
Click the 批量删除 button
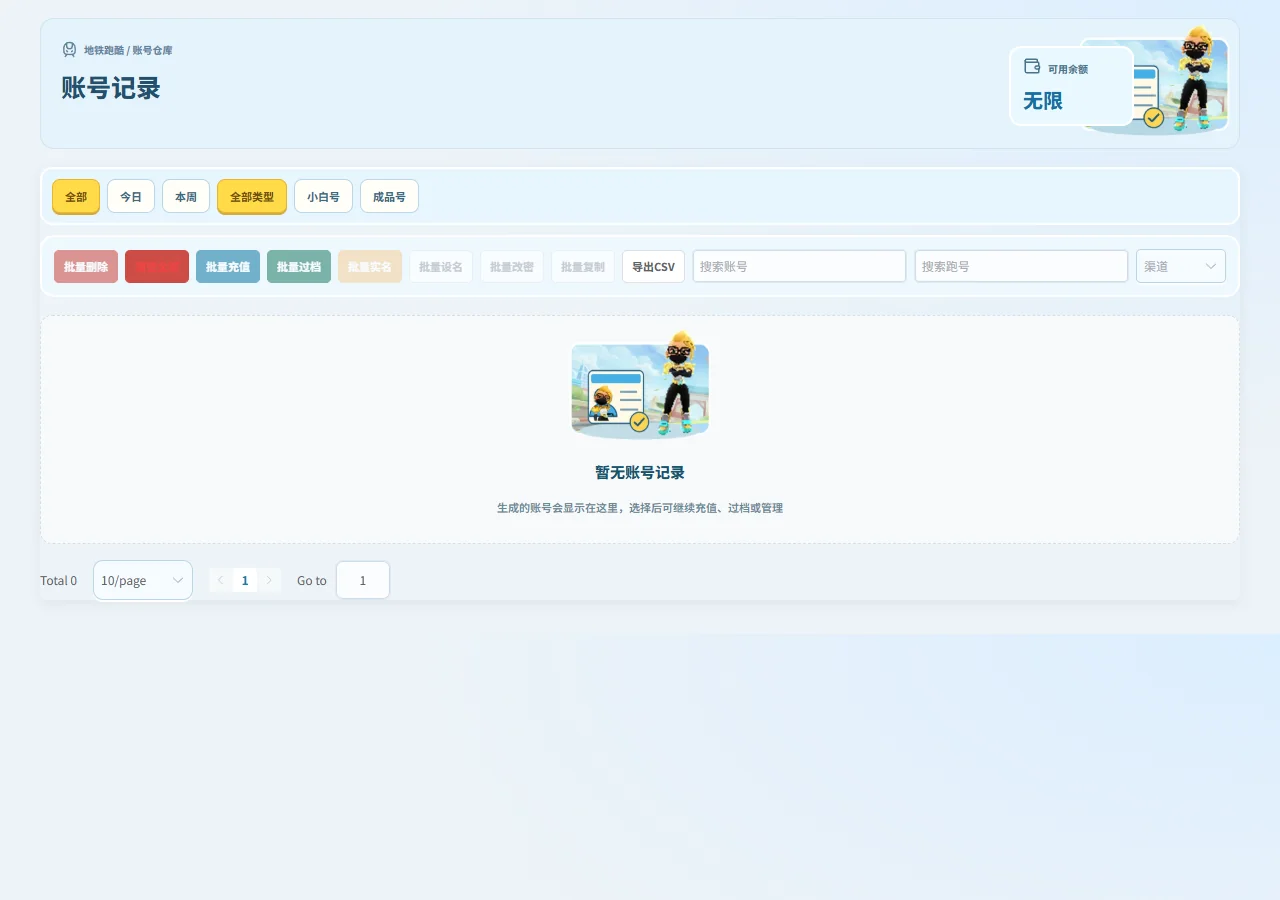click(86, 266)
